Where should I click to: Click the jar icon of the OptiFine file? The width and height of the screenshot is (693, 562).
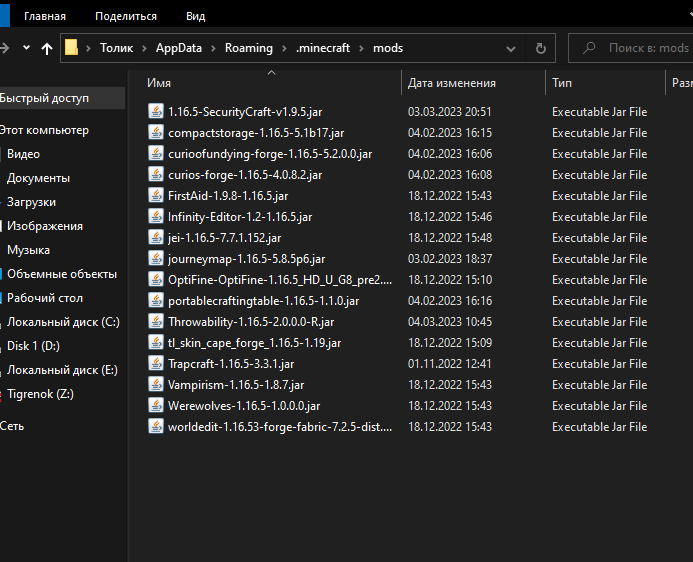click(x=156, y=279)
